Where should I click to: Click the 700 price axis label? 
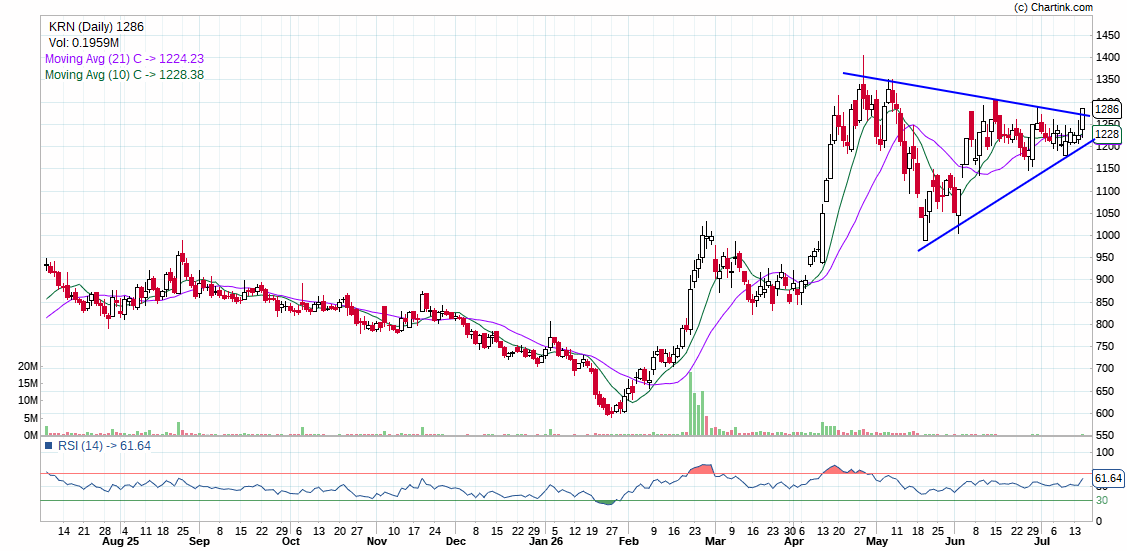click(1105, 369)
